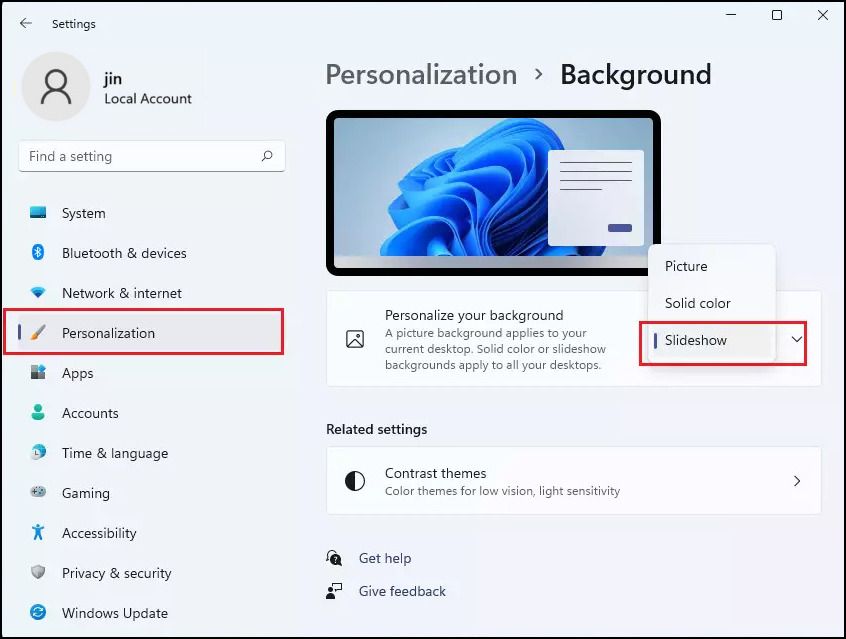Click the Gaming controller icon
Image resolution: width=846 pixels, height=639 pixels.
[x=38, y=492]
